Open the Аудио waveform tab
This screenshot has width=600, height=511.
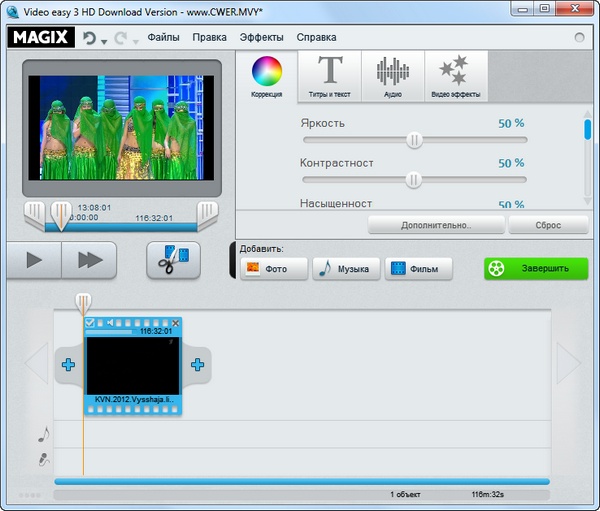pyautogui.click(x=393, y=77)
